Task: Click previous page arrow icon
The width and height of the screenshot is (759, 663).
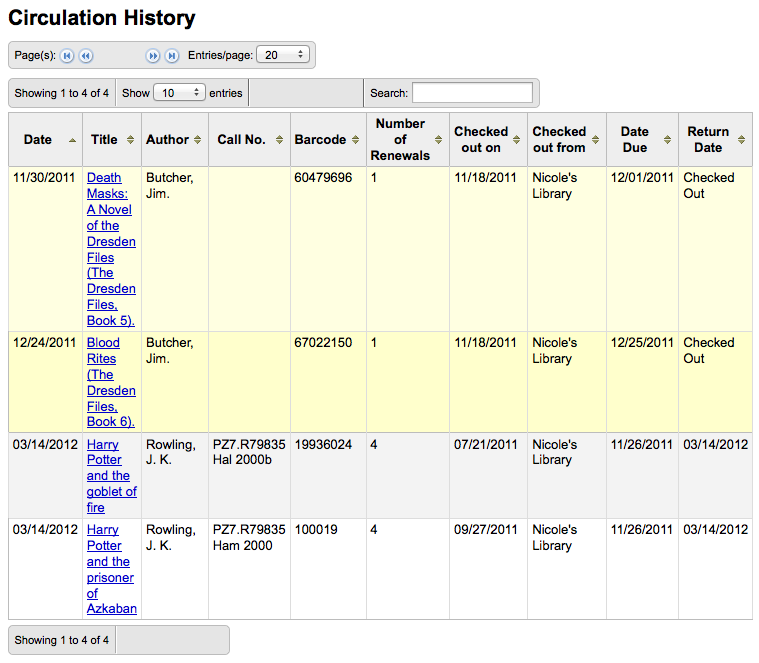Action: click(x=86, y=56)
